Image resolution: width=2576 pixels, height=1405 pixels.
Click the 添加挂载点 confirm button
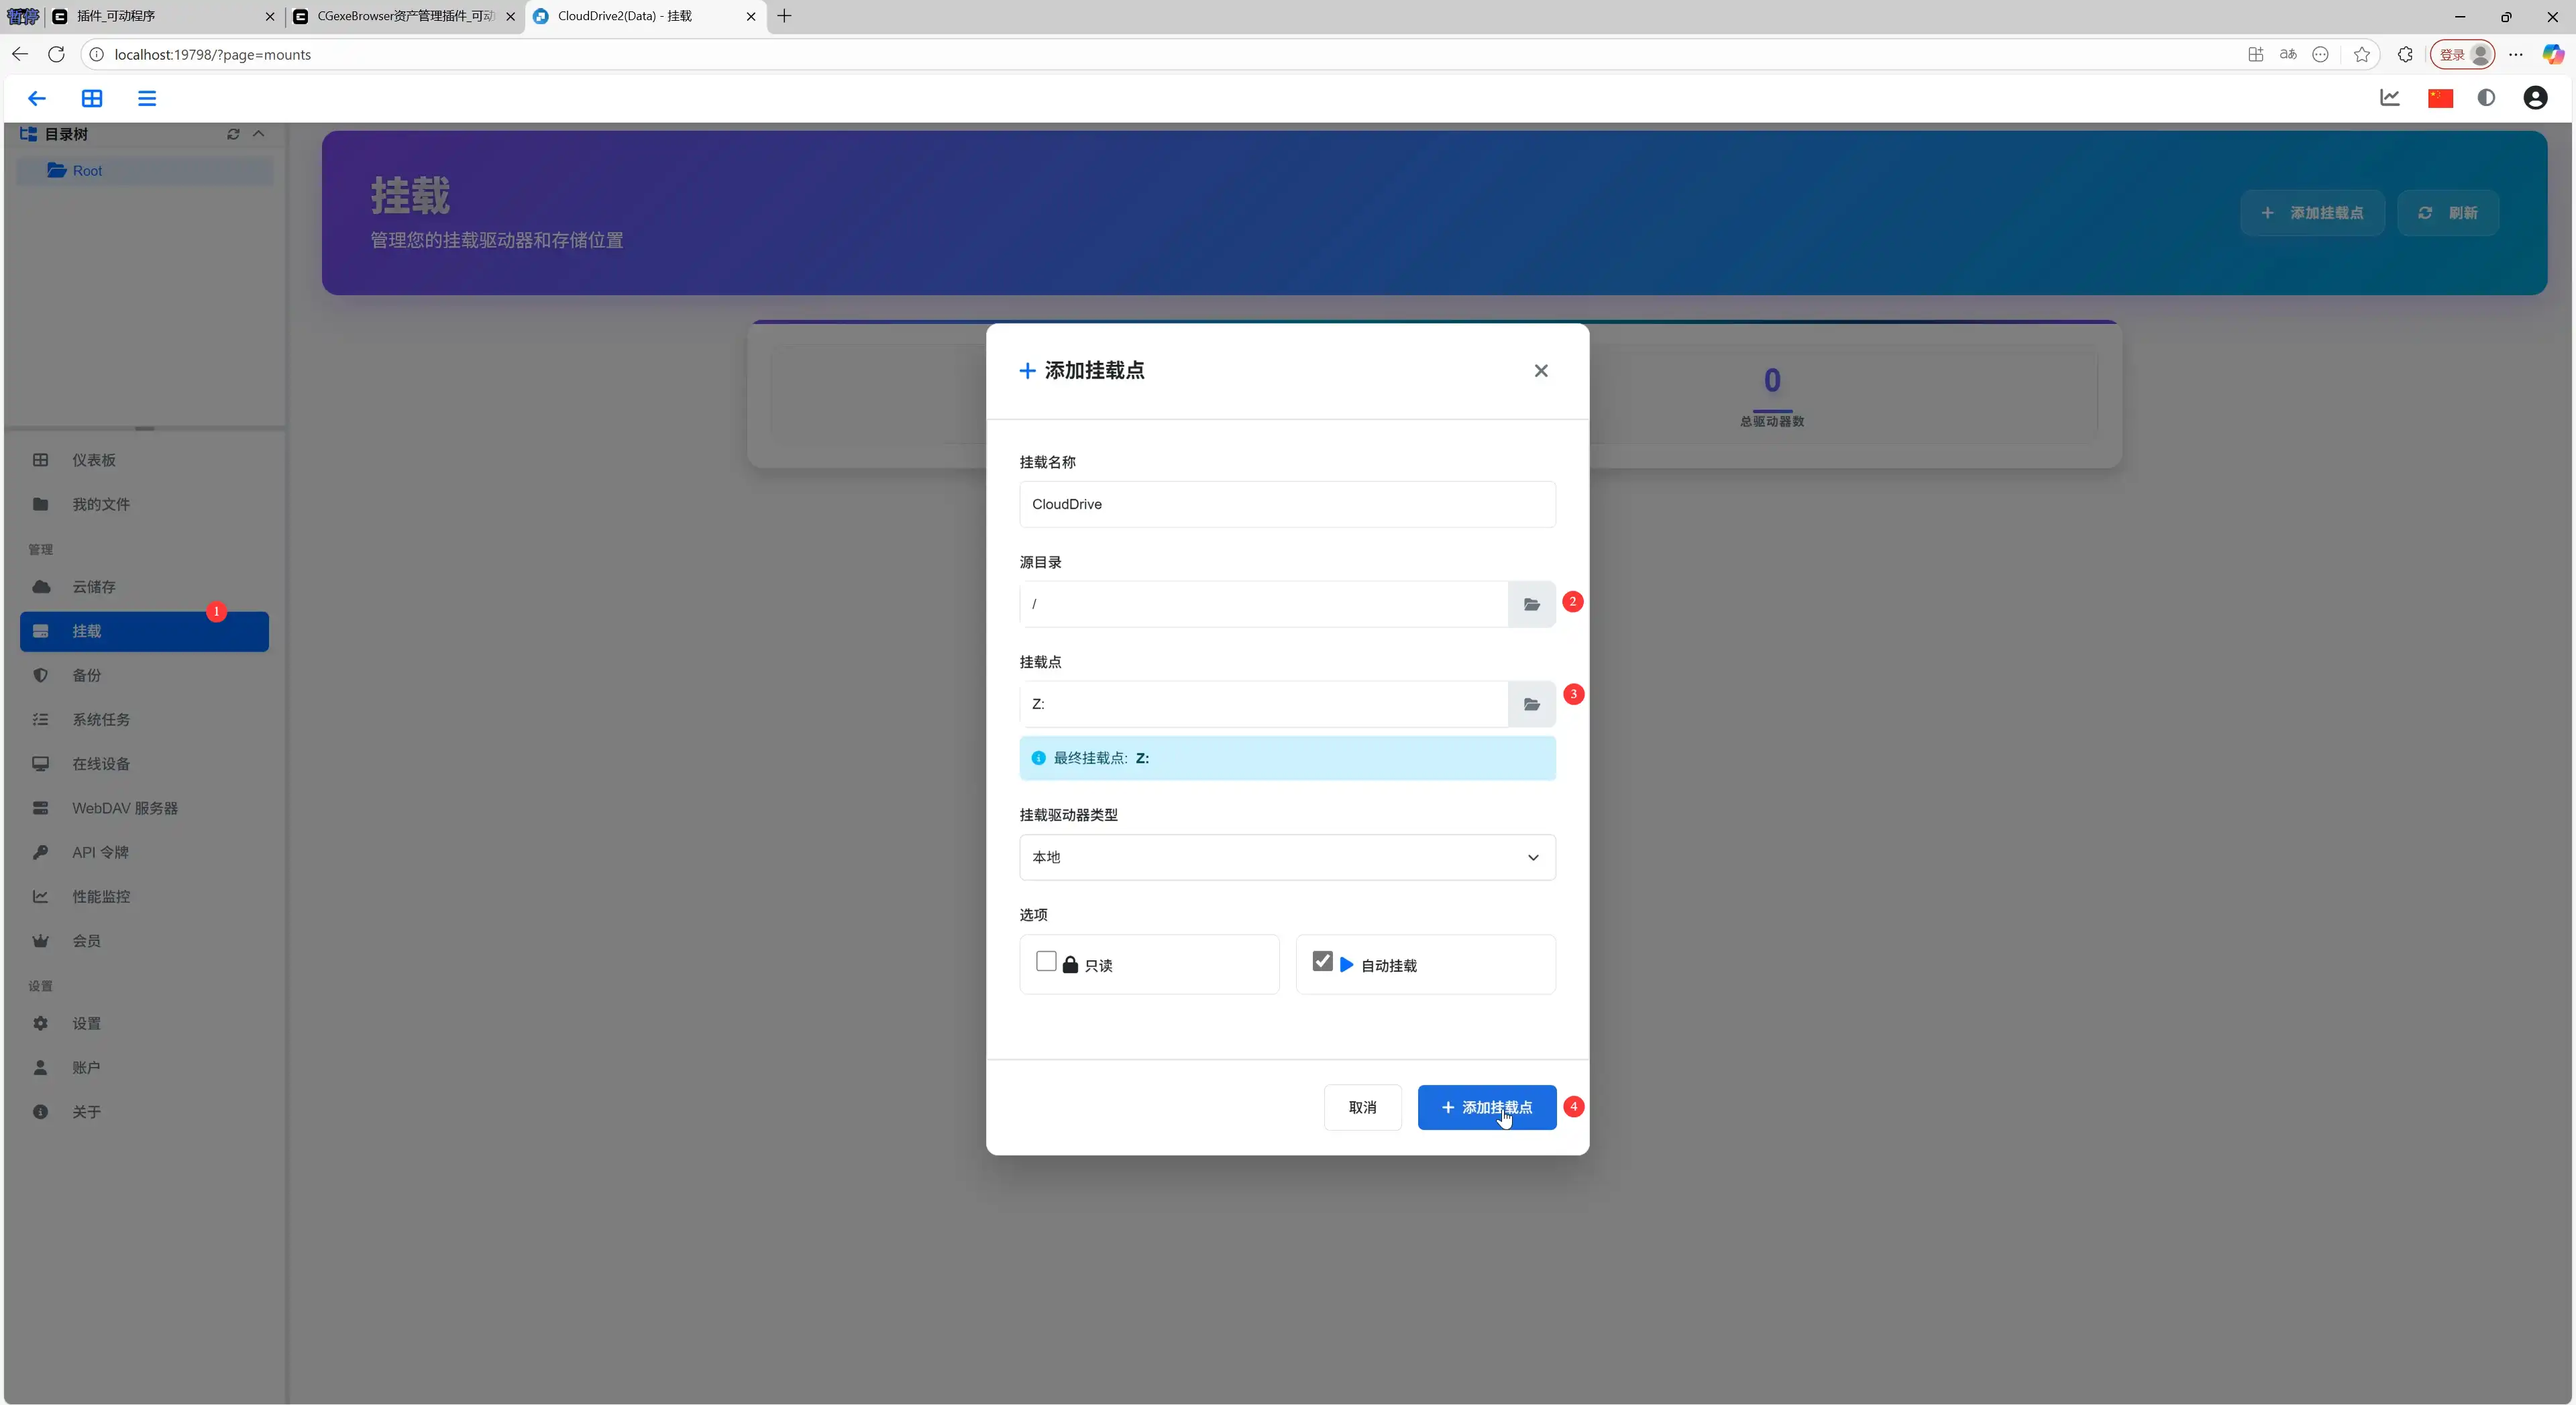(x=1486, y=1107)
